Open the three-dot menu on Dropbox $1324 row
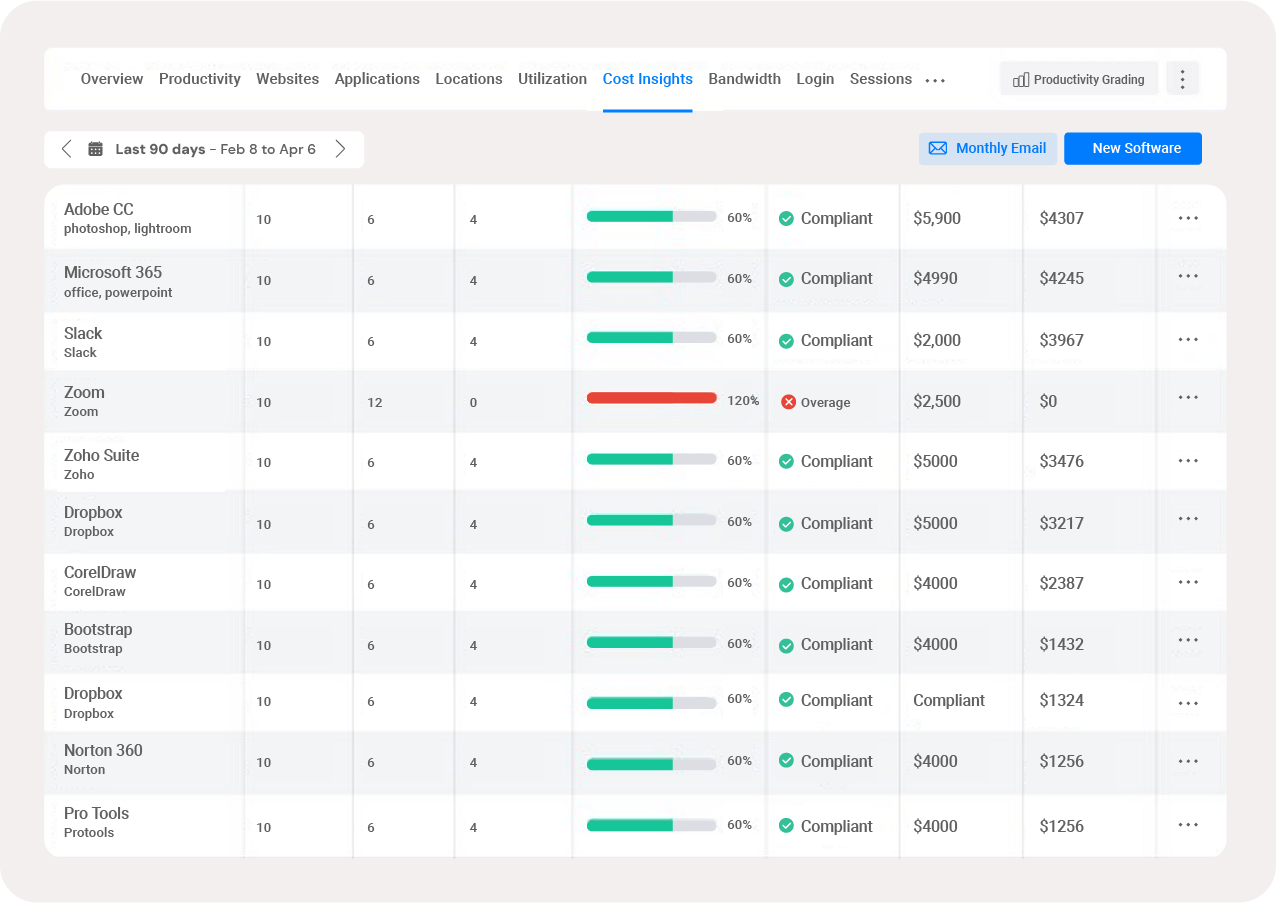Image resolution: width=1278 pixels, height=903 pixels. pyautogui.click(x=1188, y=703)
